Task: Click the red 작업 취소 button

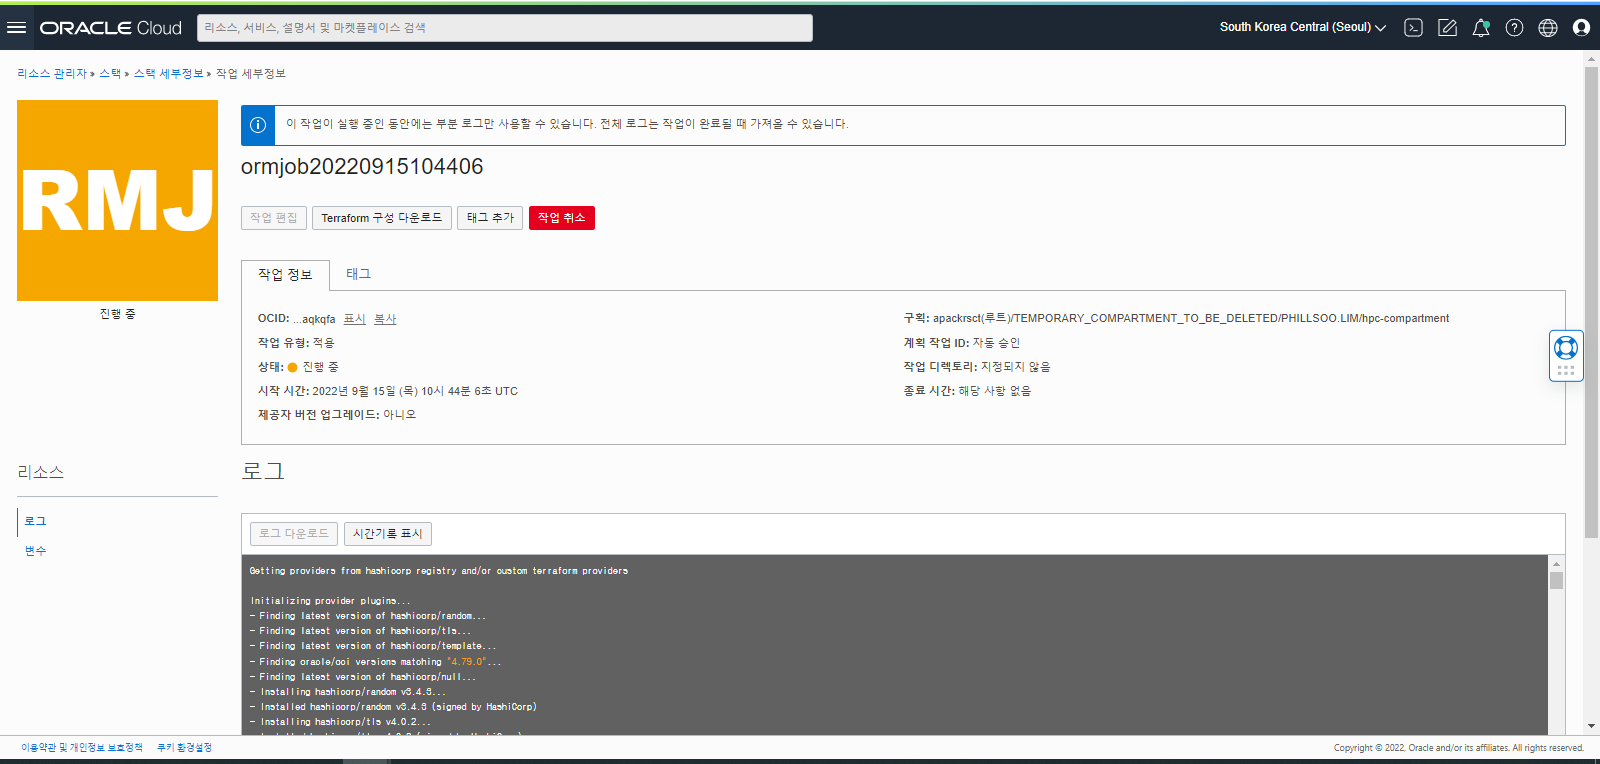Action: 562,218
